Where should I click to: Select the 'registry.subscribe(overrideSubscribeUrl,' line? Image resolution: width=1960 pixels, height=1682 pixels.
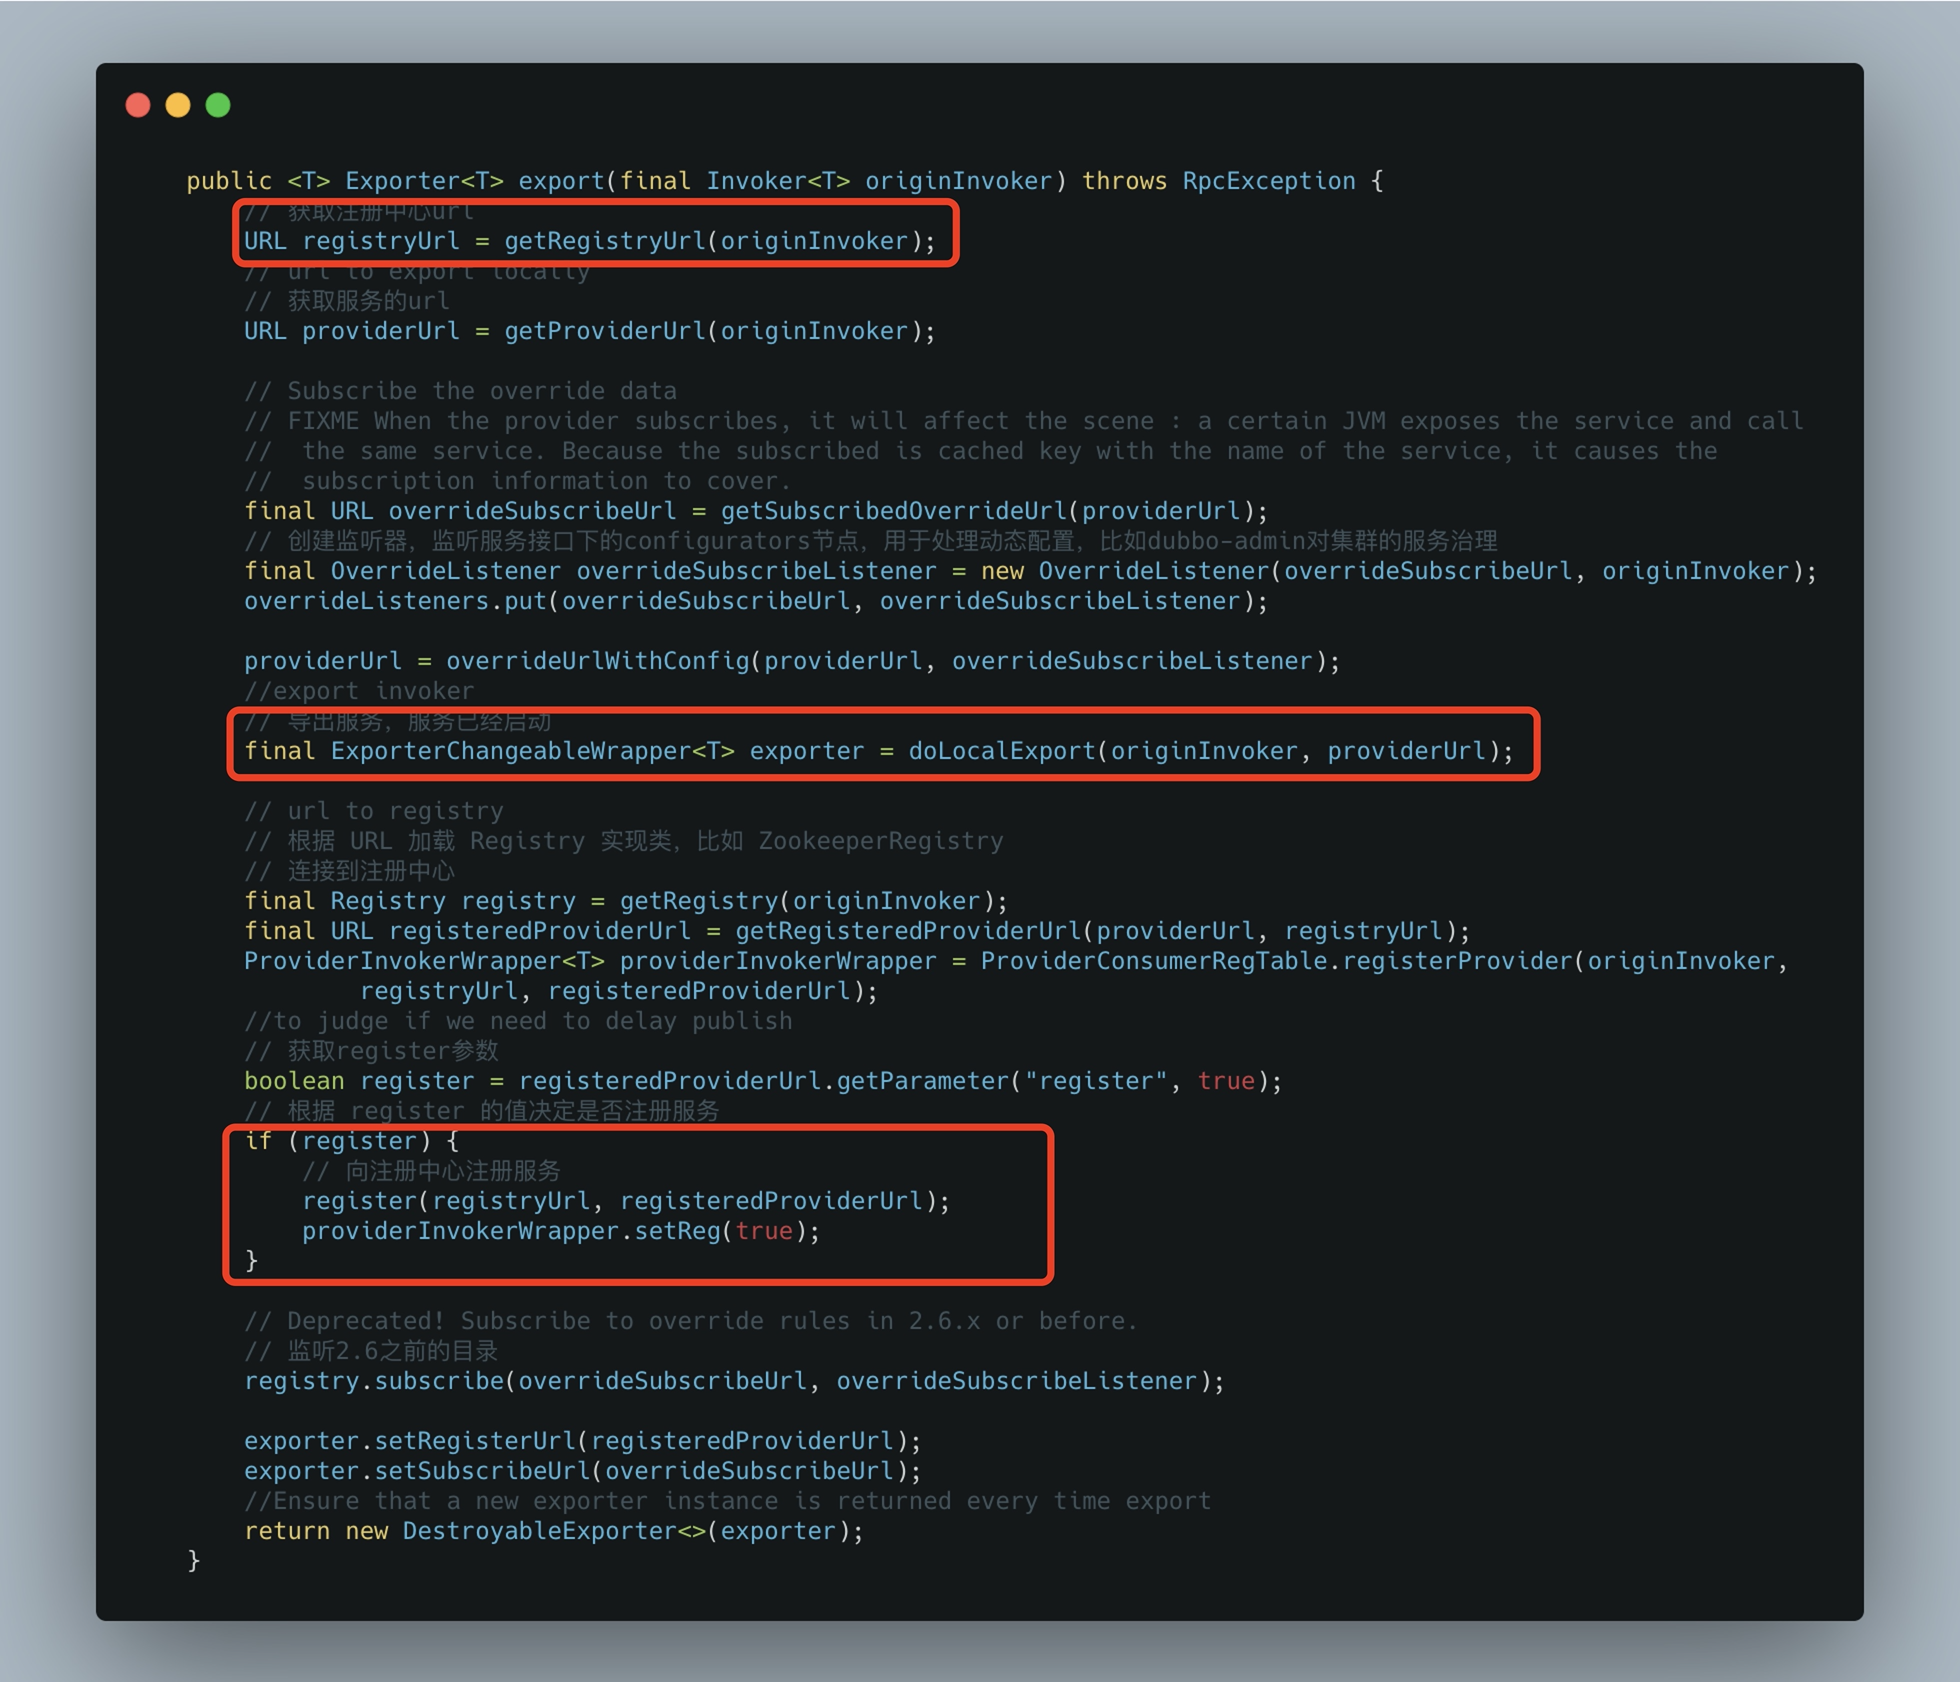tap(734, 1381)
